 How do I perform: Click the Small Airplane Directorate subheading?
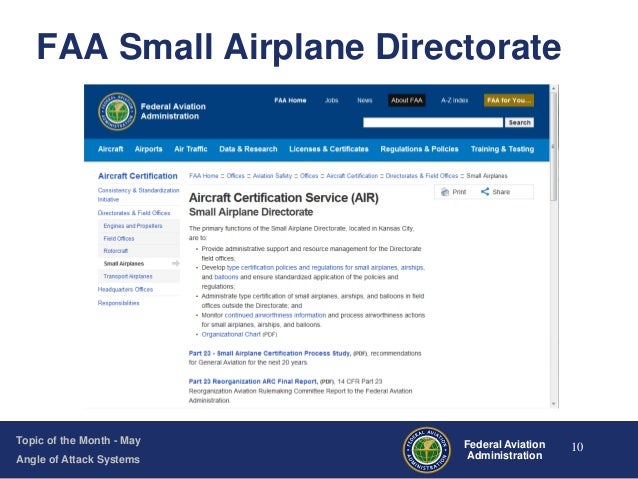(x=251, y=212)
